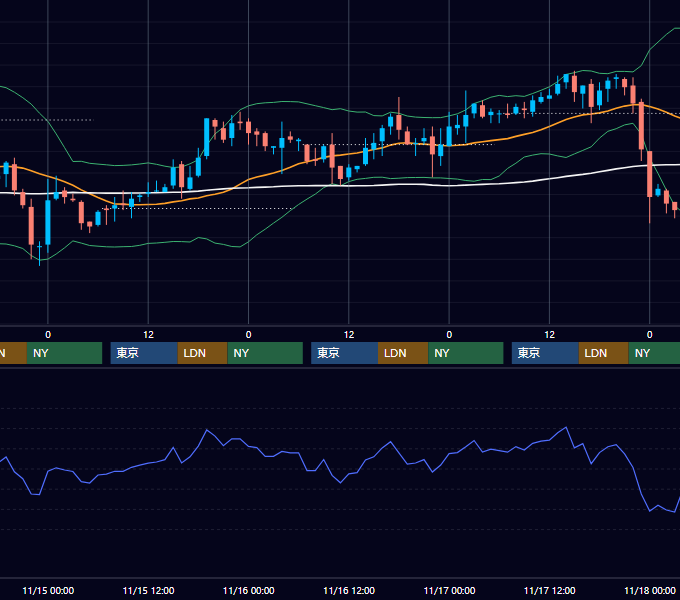Image resolution: width=680 pixels, height=600 pixels.
Task: Click the 11/16 00:00 date label
Action: (x=248, y=590)
